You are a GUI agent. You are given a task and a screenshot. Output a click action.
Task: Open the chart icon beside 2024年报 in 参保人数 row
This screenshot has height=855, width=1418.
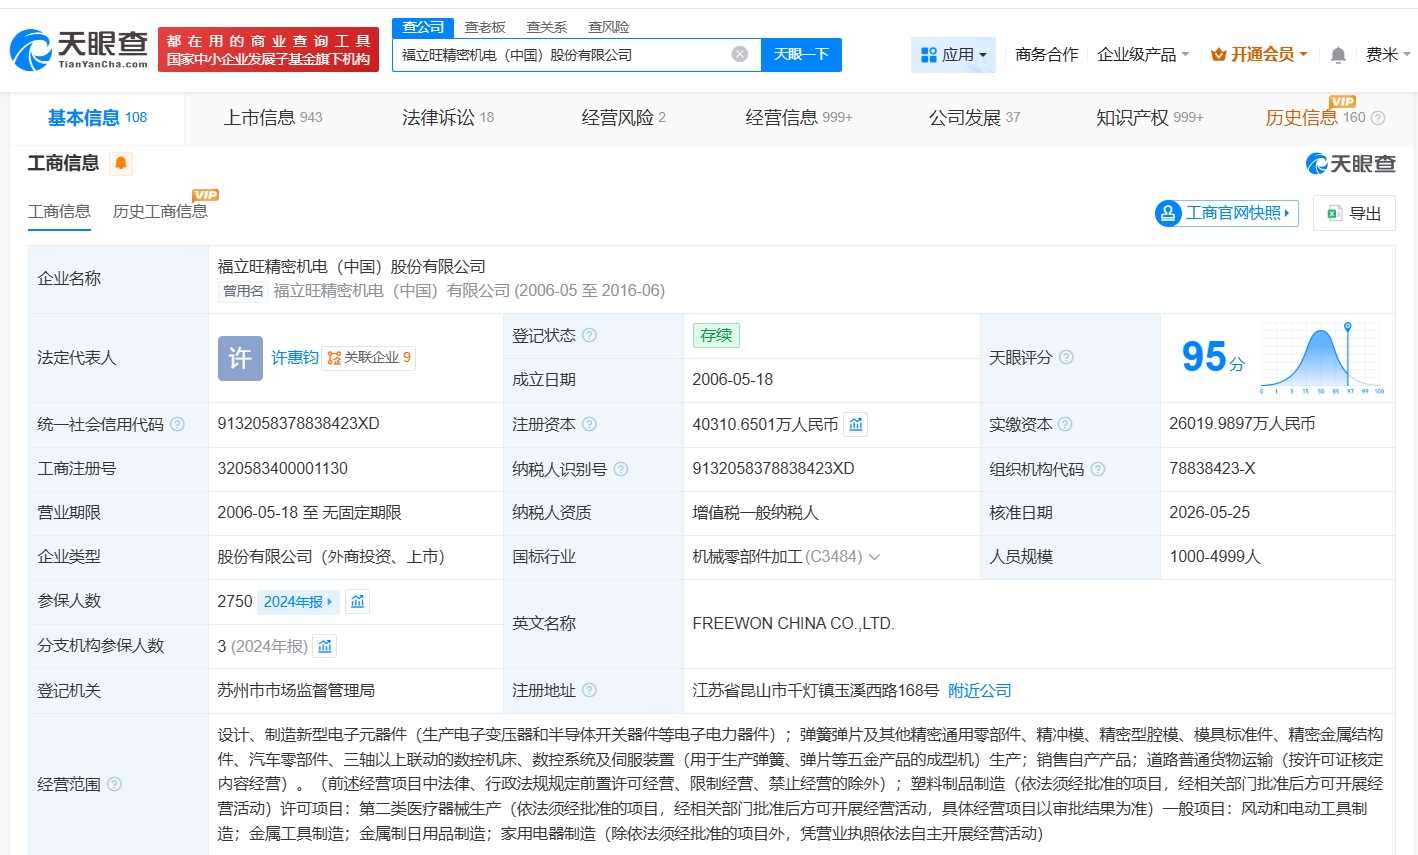(x=358, y=602)
